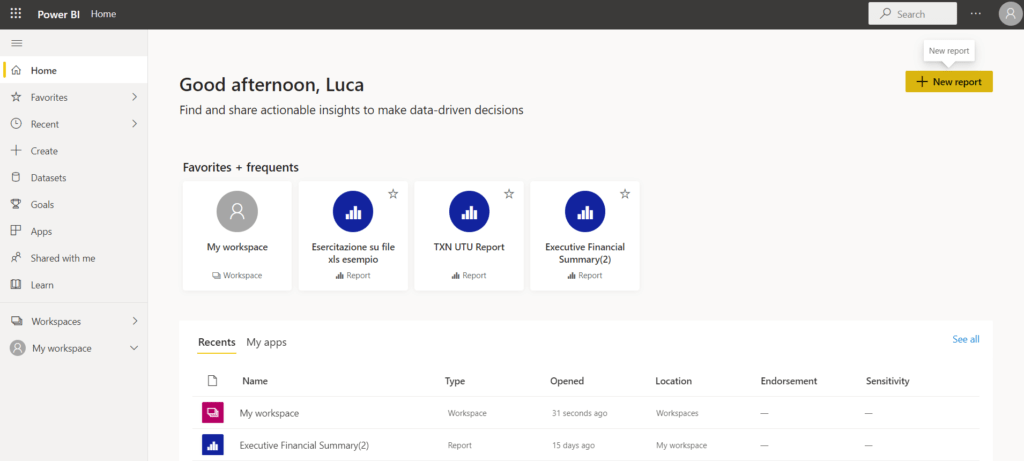Viewport: 1024px width, 461px height.
Task: Click into the Search field
Action: (x=912, y=14)
